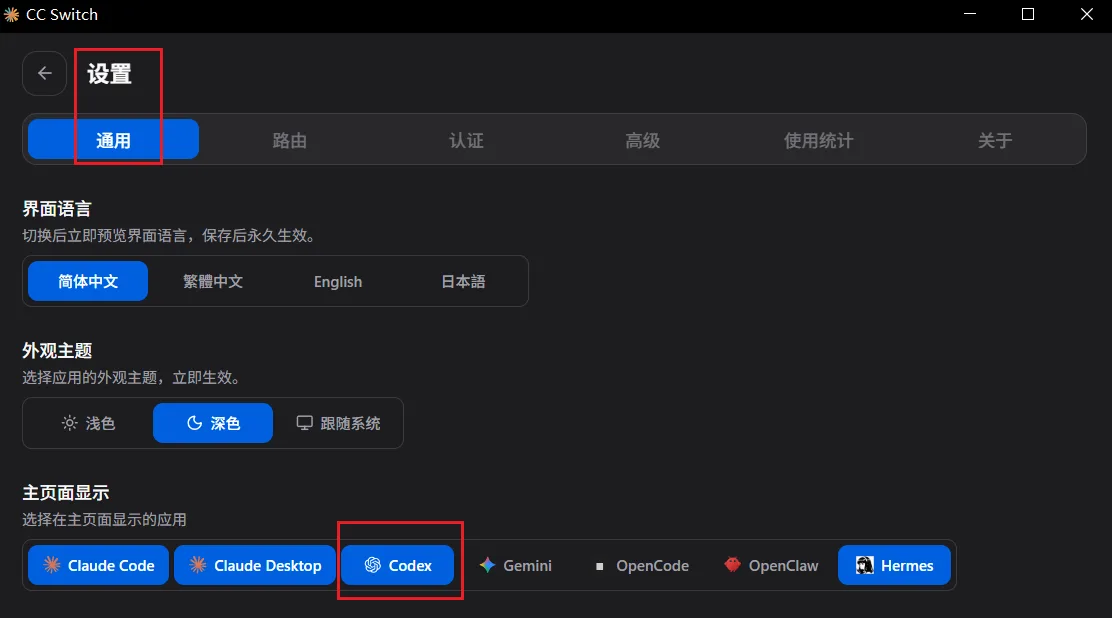Click the 主页面显示 section heading
The image size is (1112, 618).
point(65,492)
